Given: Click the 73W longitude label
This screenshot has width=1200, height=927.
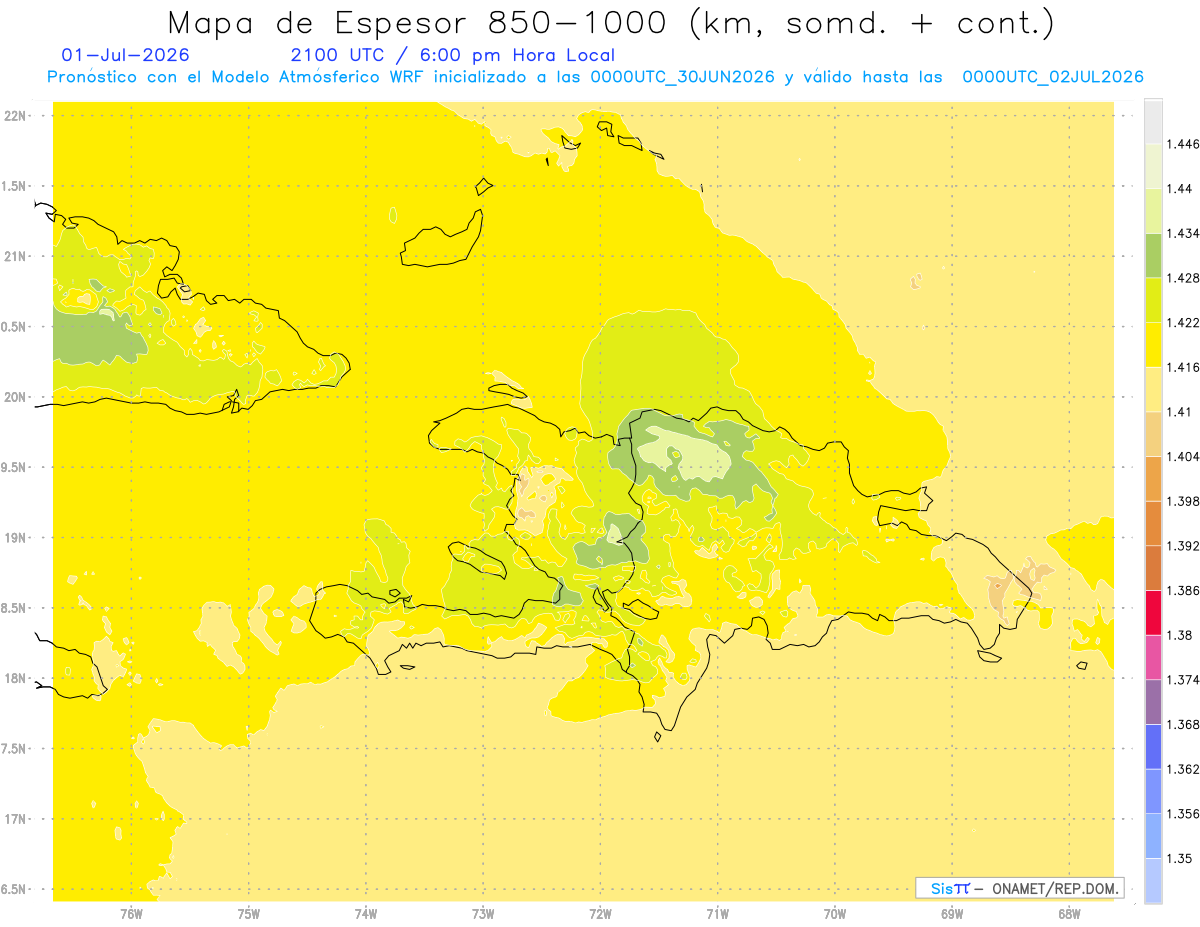Looking at the screenshot, I should point(483,913).
